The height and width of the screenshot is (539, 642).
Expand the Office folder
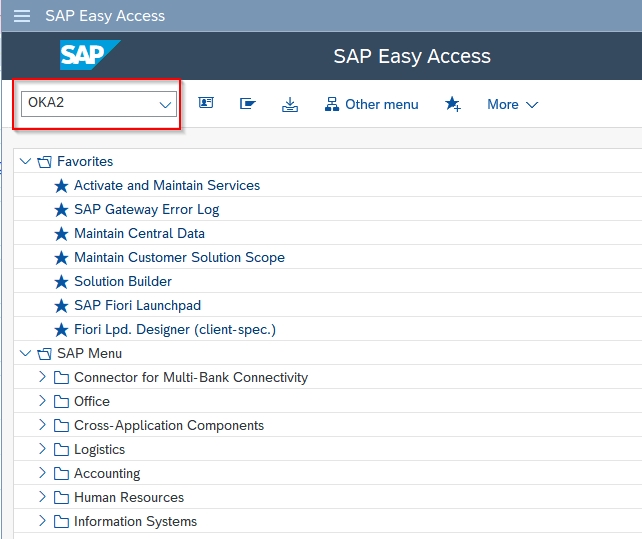click(42, 401)
